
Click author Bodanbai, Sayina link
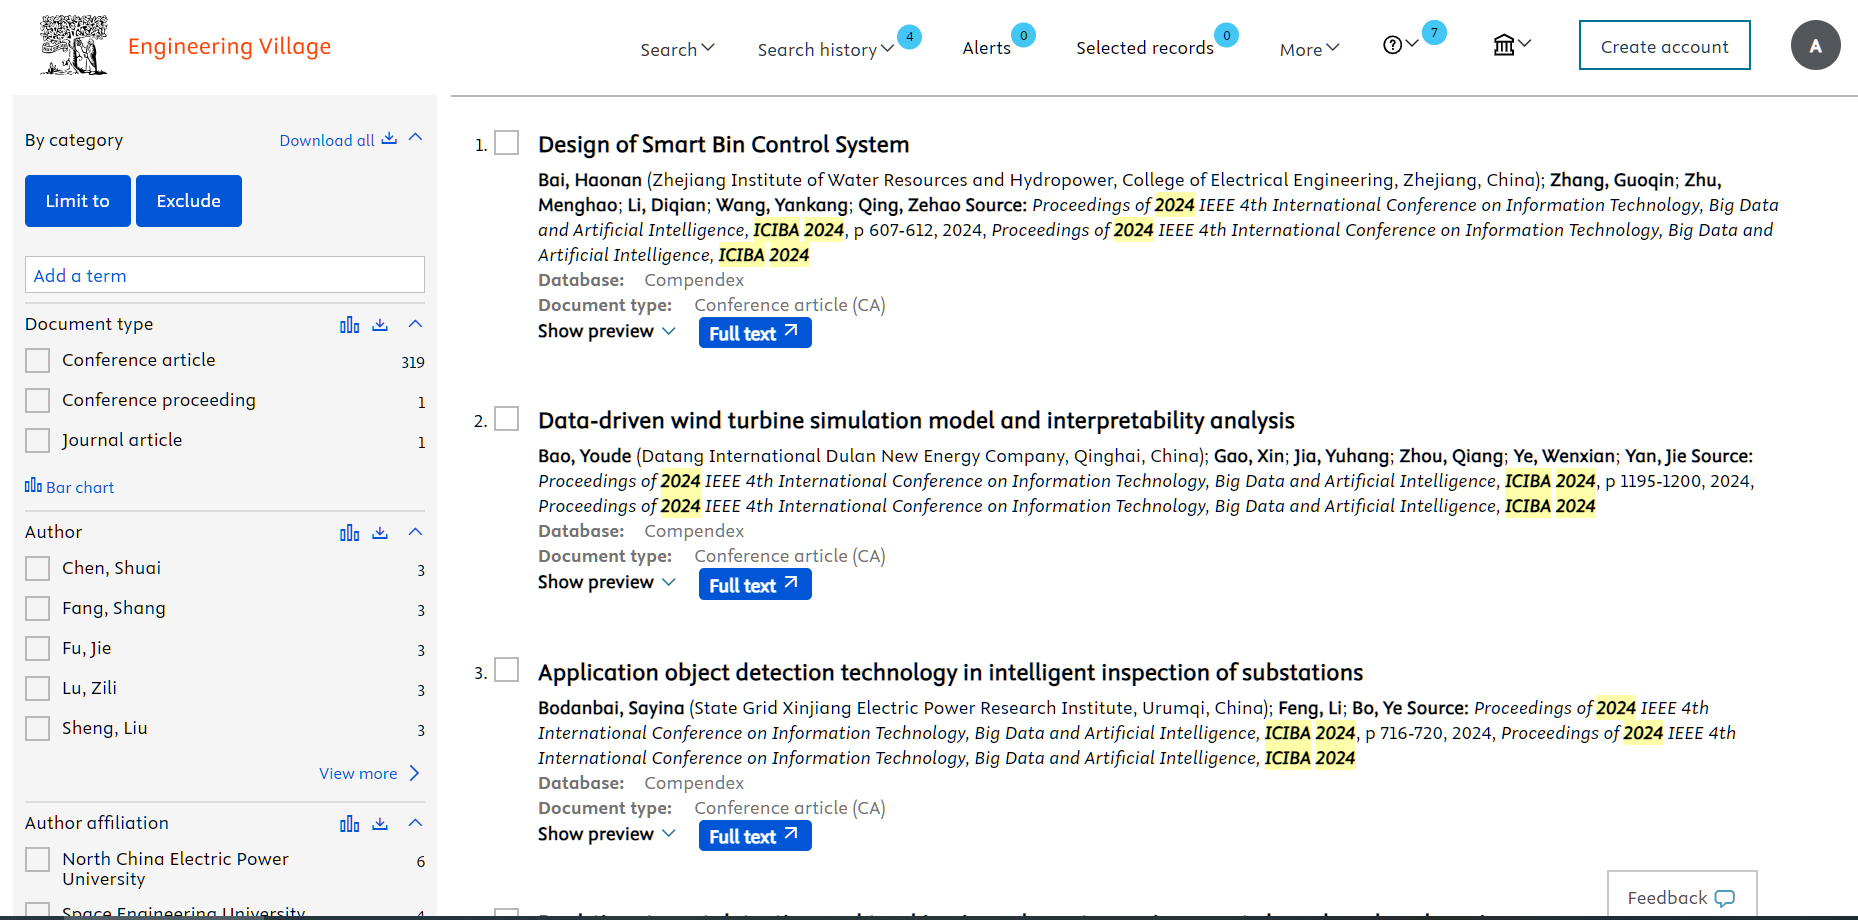(x=611, y=708)
